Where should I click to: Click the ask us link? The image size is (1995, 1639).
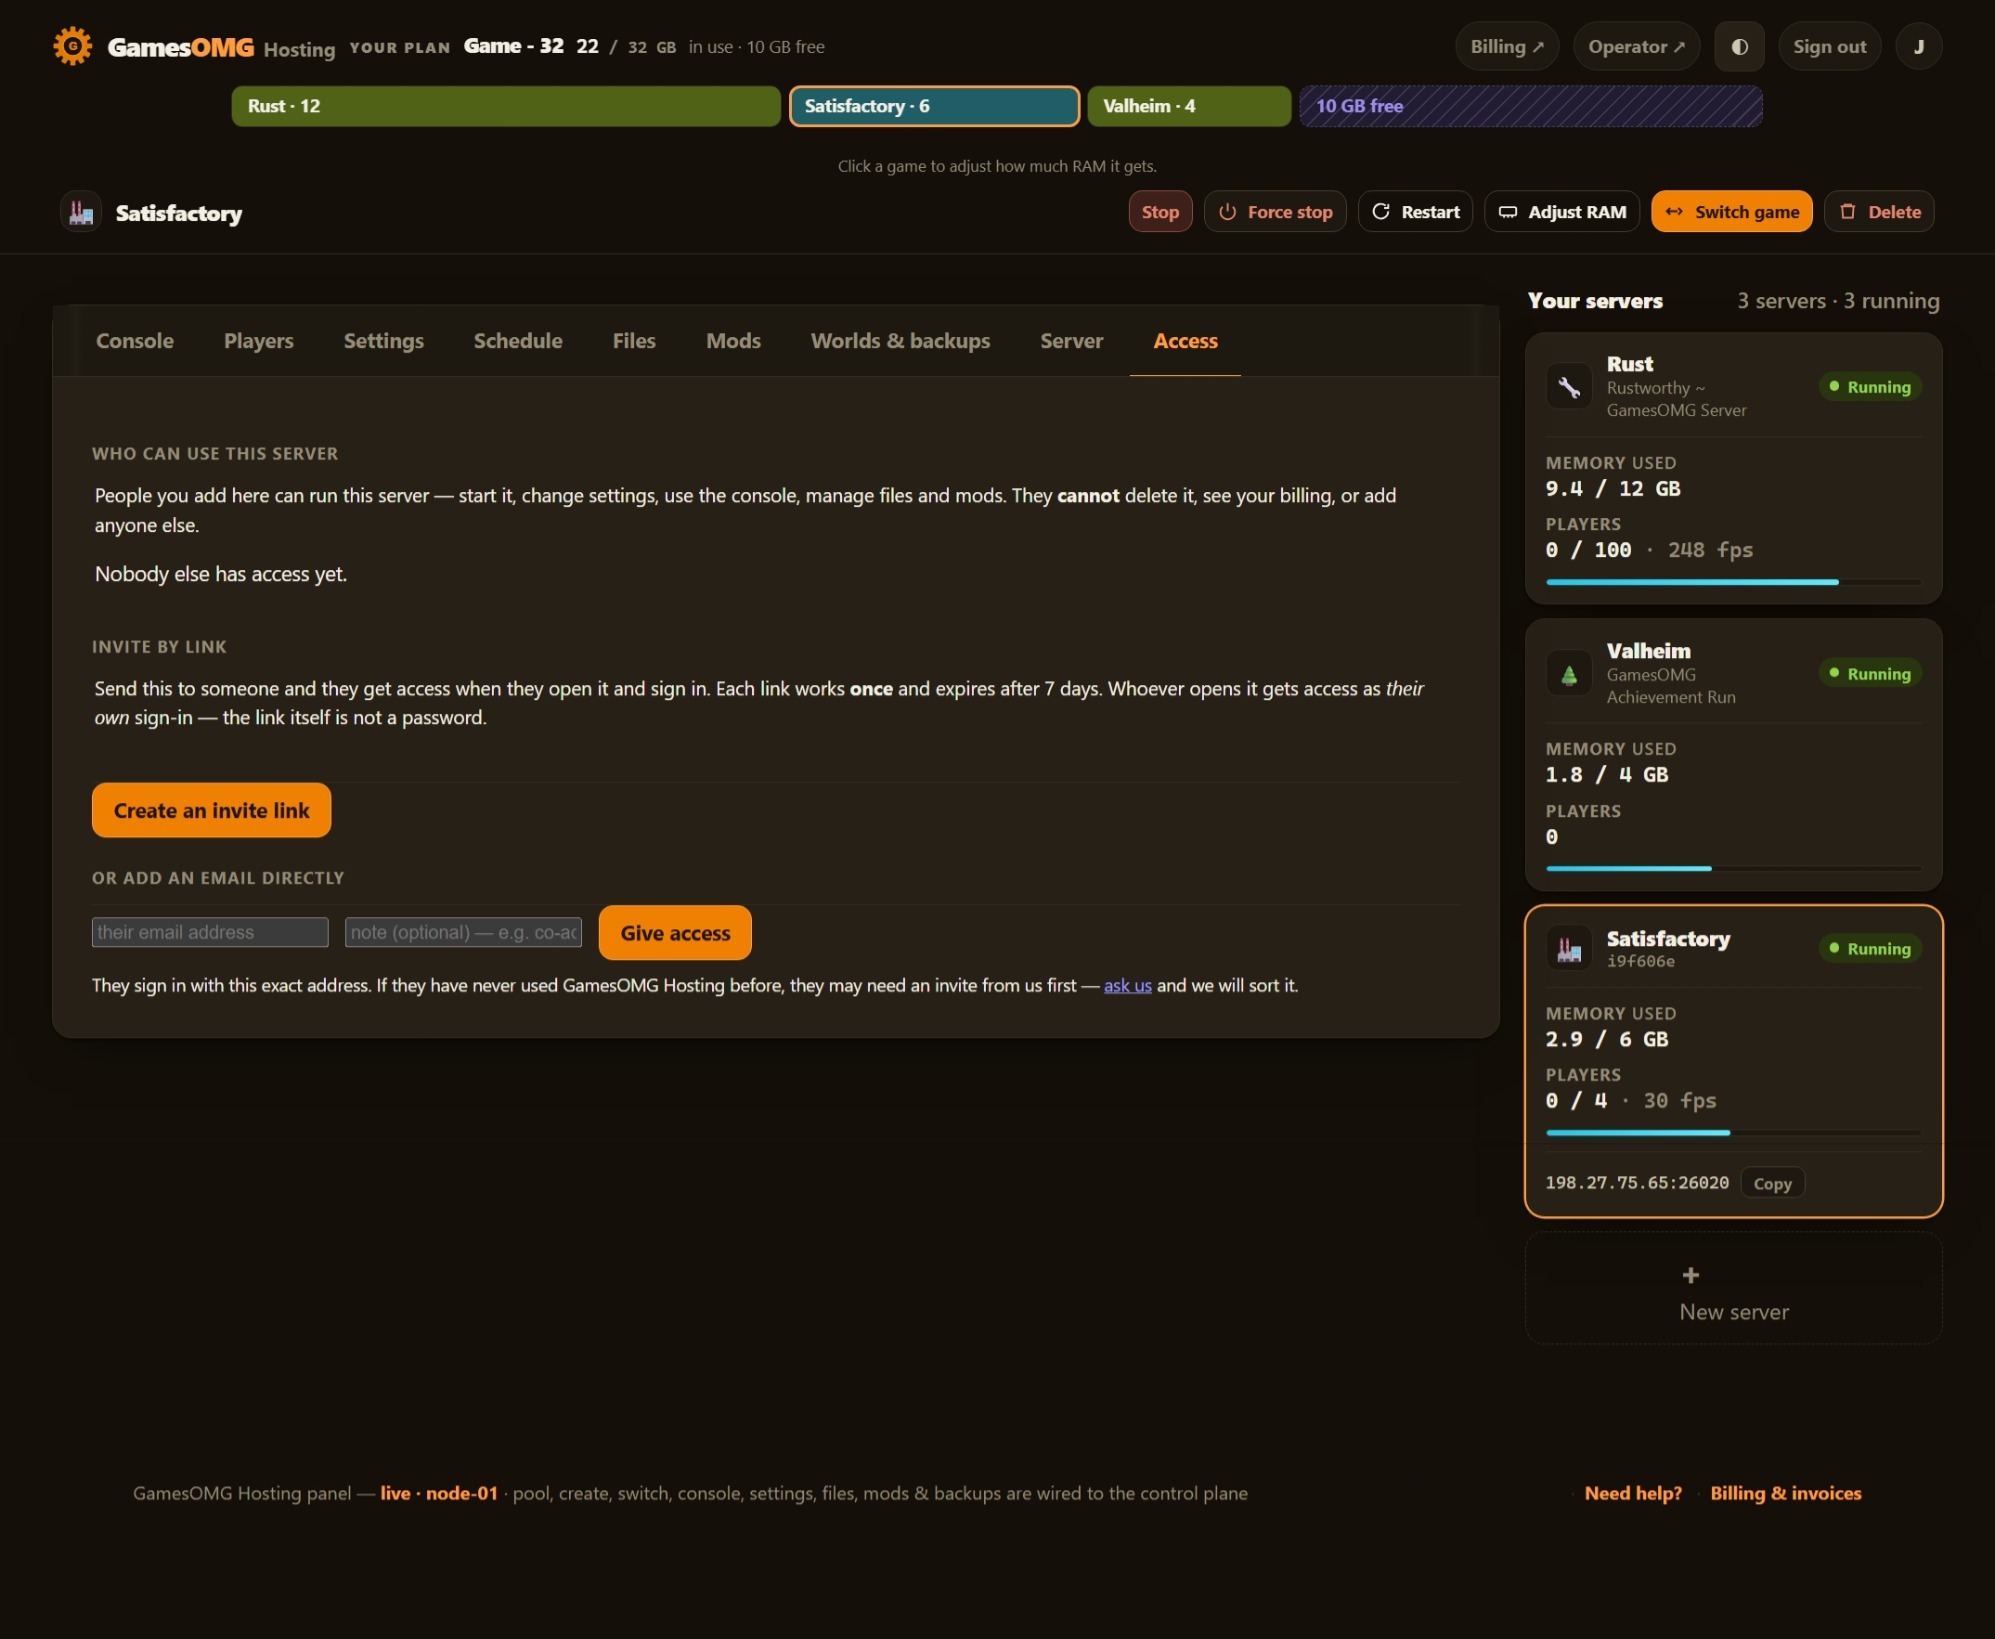tap(1127, 985)
